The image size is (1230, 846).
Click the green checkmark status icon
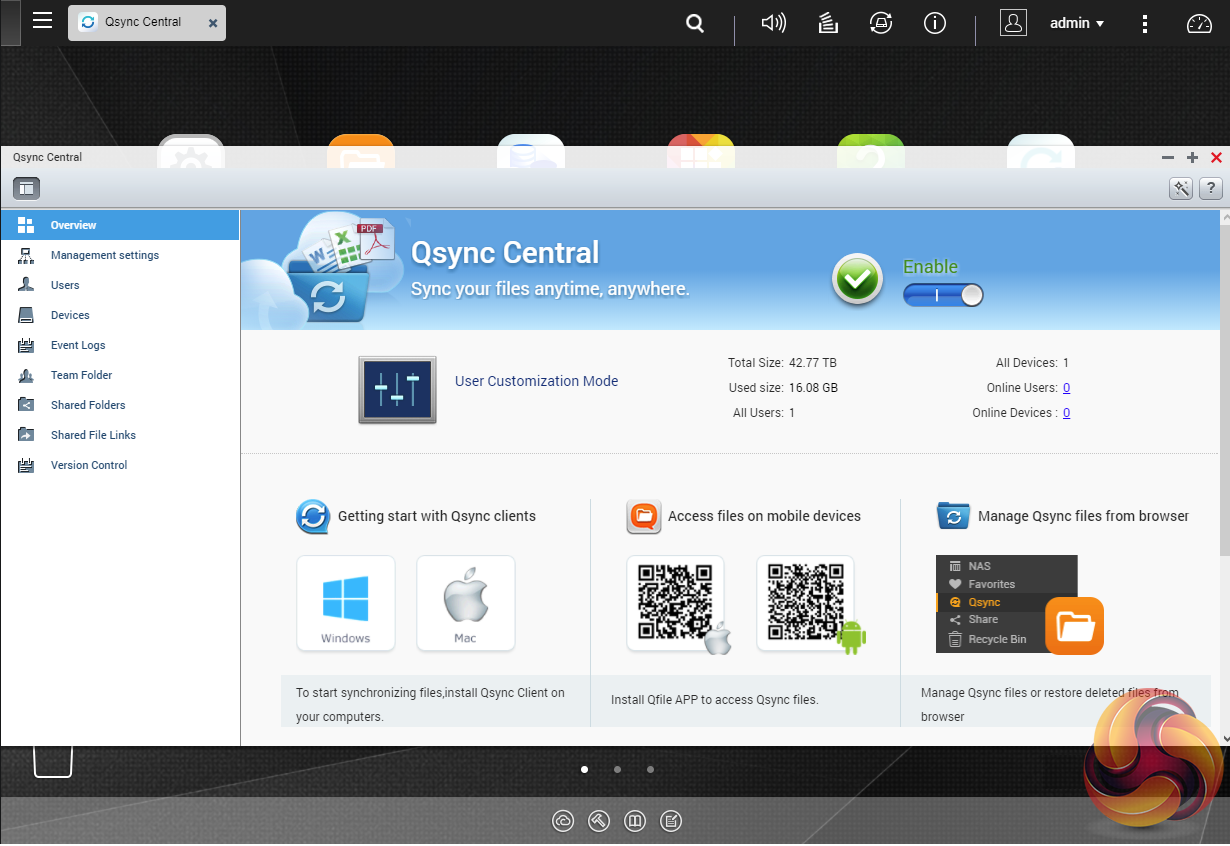pos(857,279)
